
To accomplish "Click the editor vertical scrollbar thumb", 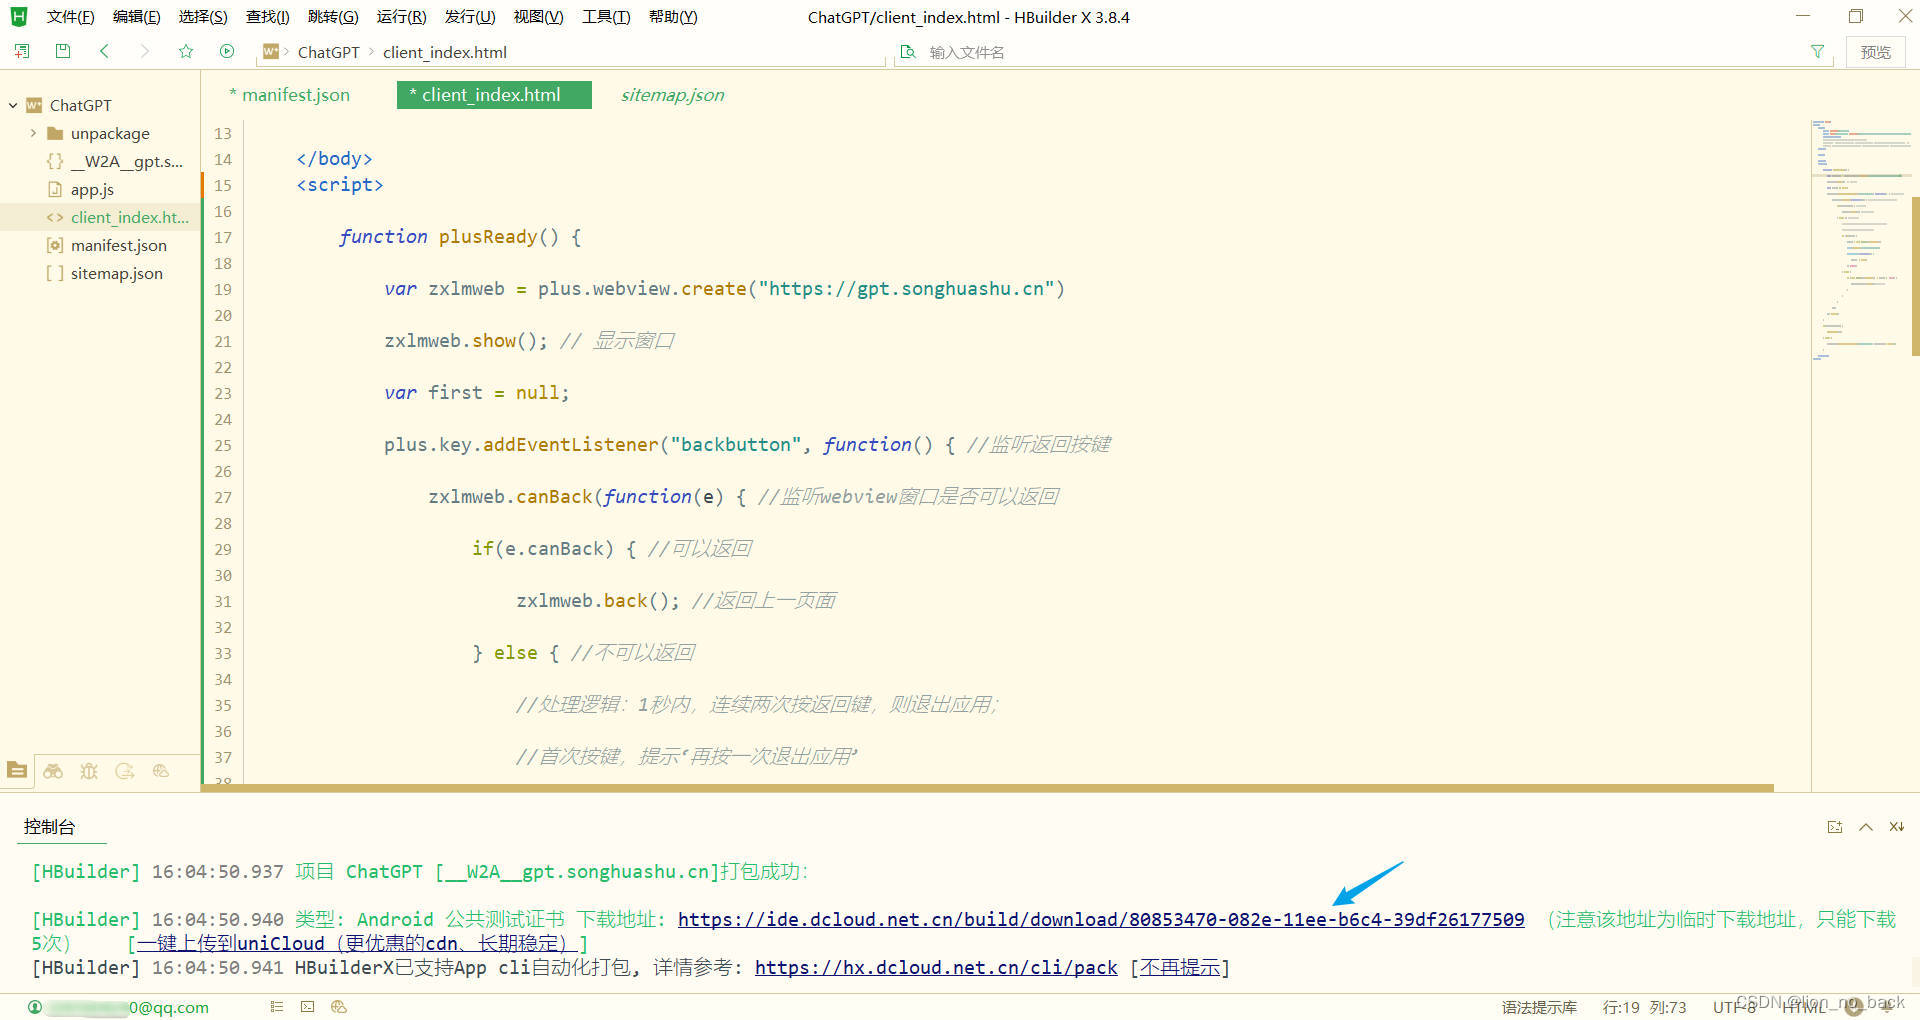I will pos(1915,276).
